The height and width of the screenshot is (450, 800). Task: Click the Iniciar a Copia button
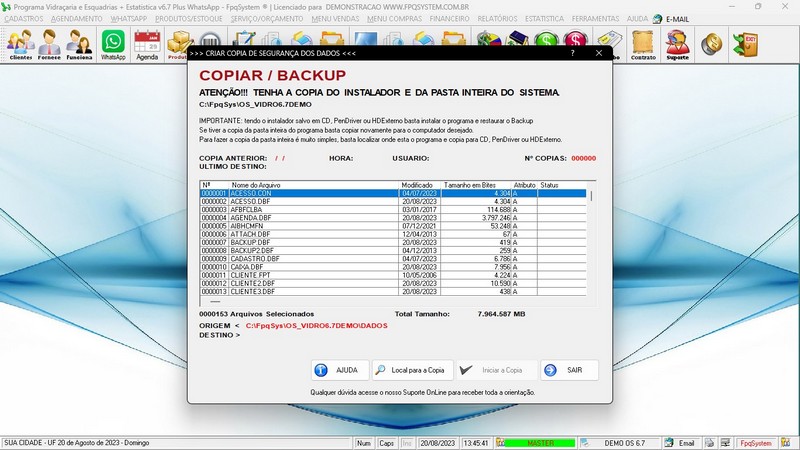497,370
